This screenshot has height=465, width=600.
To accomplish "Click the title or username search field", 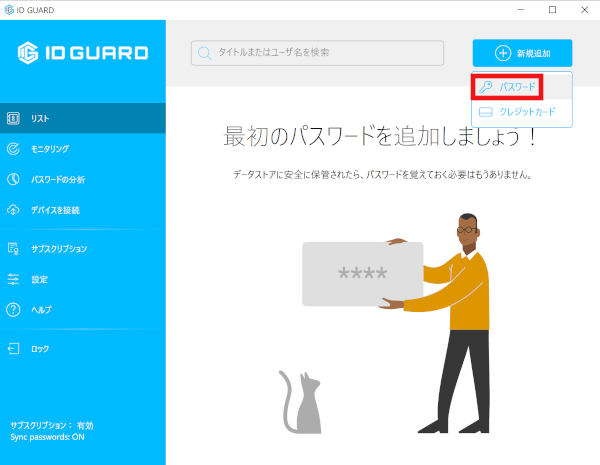I will 317,53.
